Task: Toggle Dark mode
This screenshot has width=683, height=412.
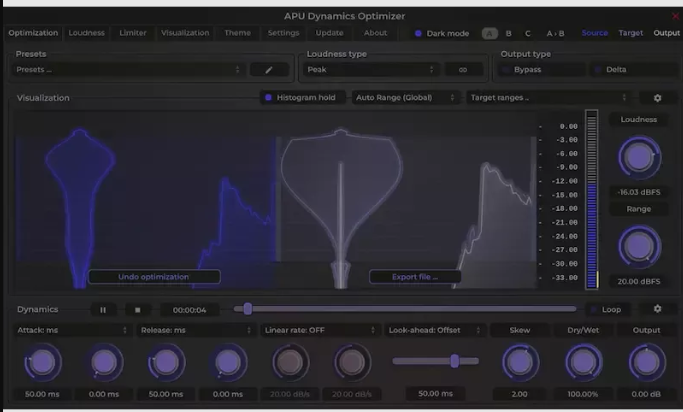Action: tap(442, 34)
